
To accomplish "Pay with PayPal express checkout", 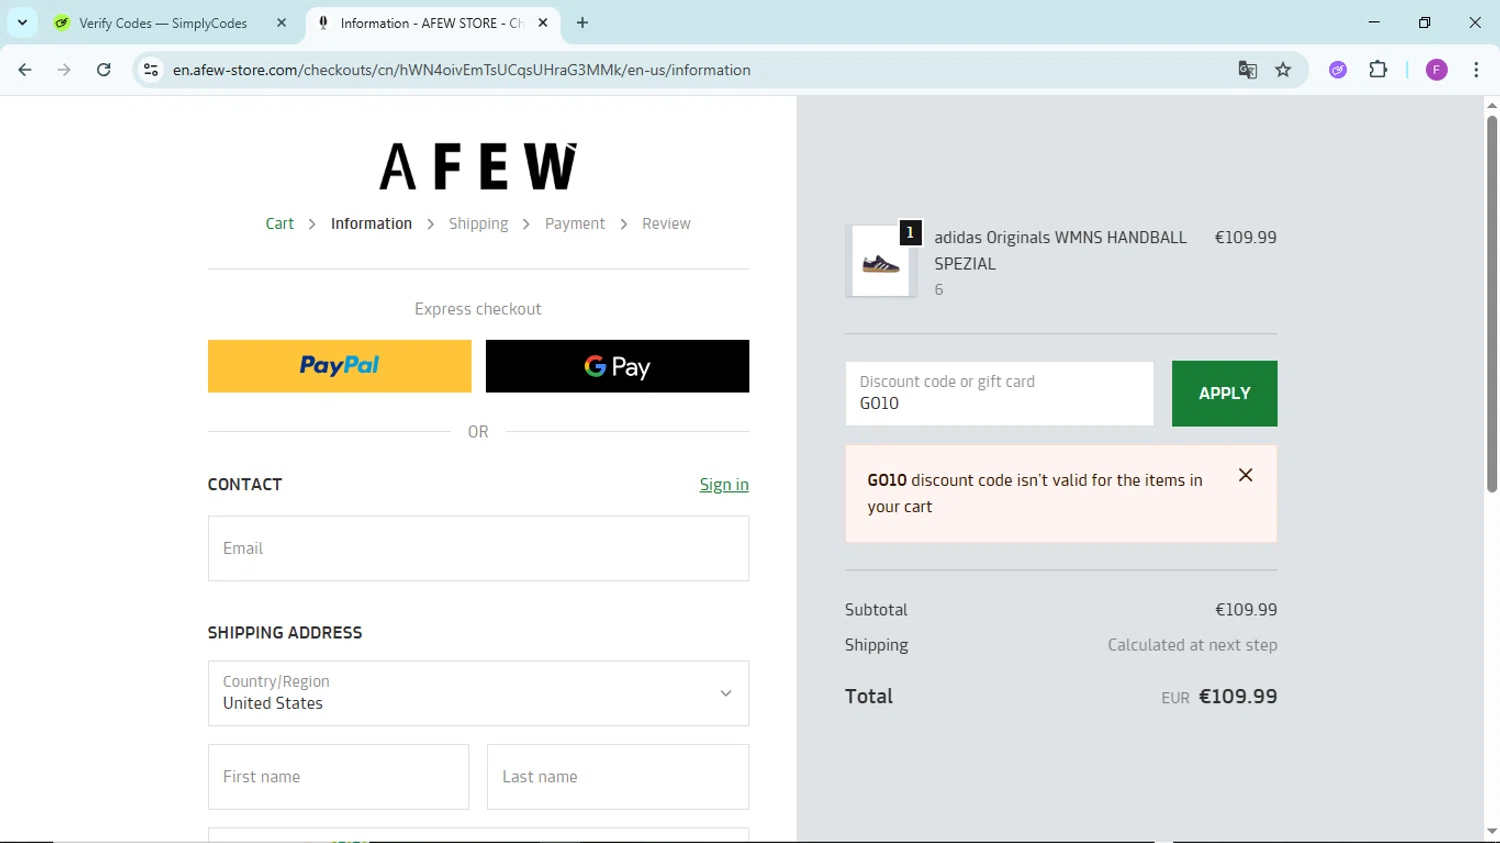I will [339, 366].
